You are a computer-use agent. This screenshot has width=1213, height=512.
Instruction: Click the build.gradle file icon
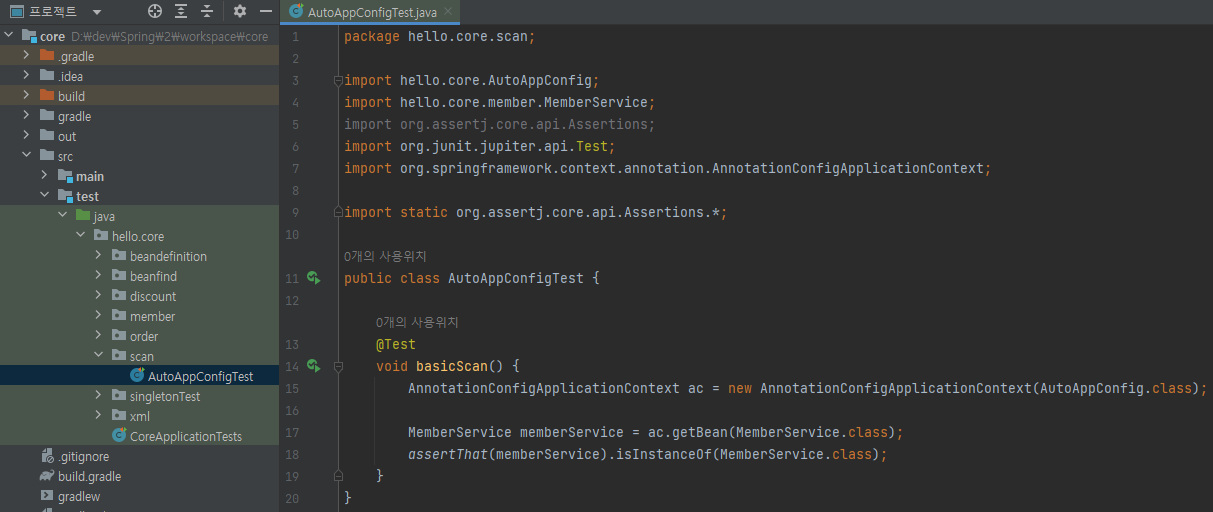tap(47, 476)
